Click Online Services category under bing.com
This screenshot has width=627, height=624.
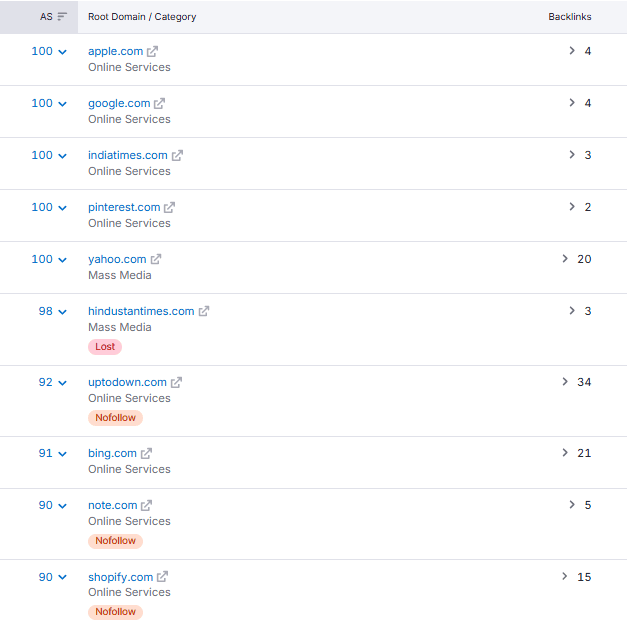click(130, 469)
